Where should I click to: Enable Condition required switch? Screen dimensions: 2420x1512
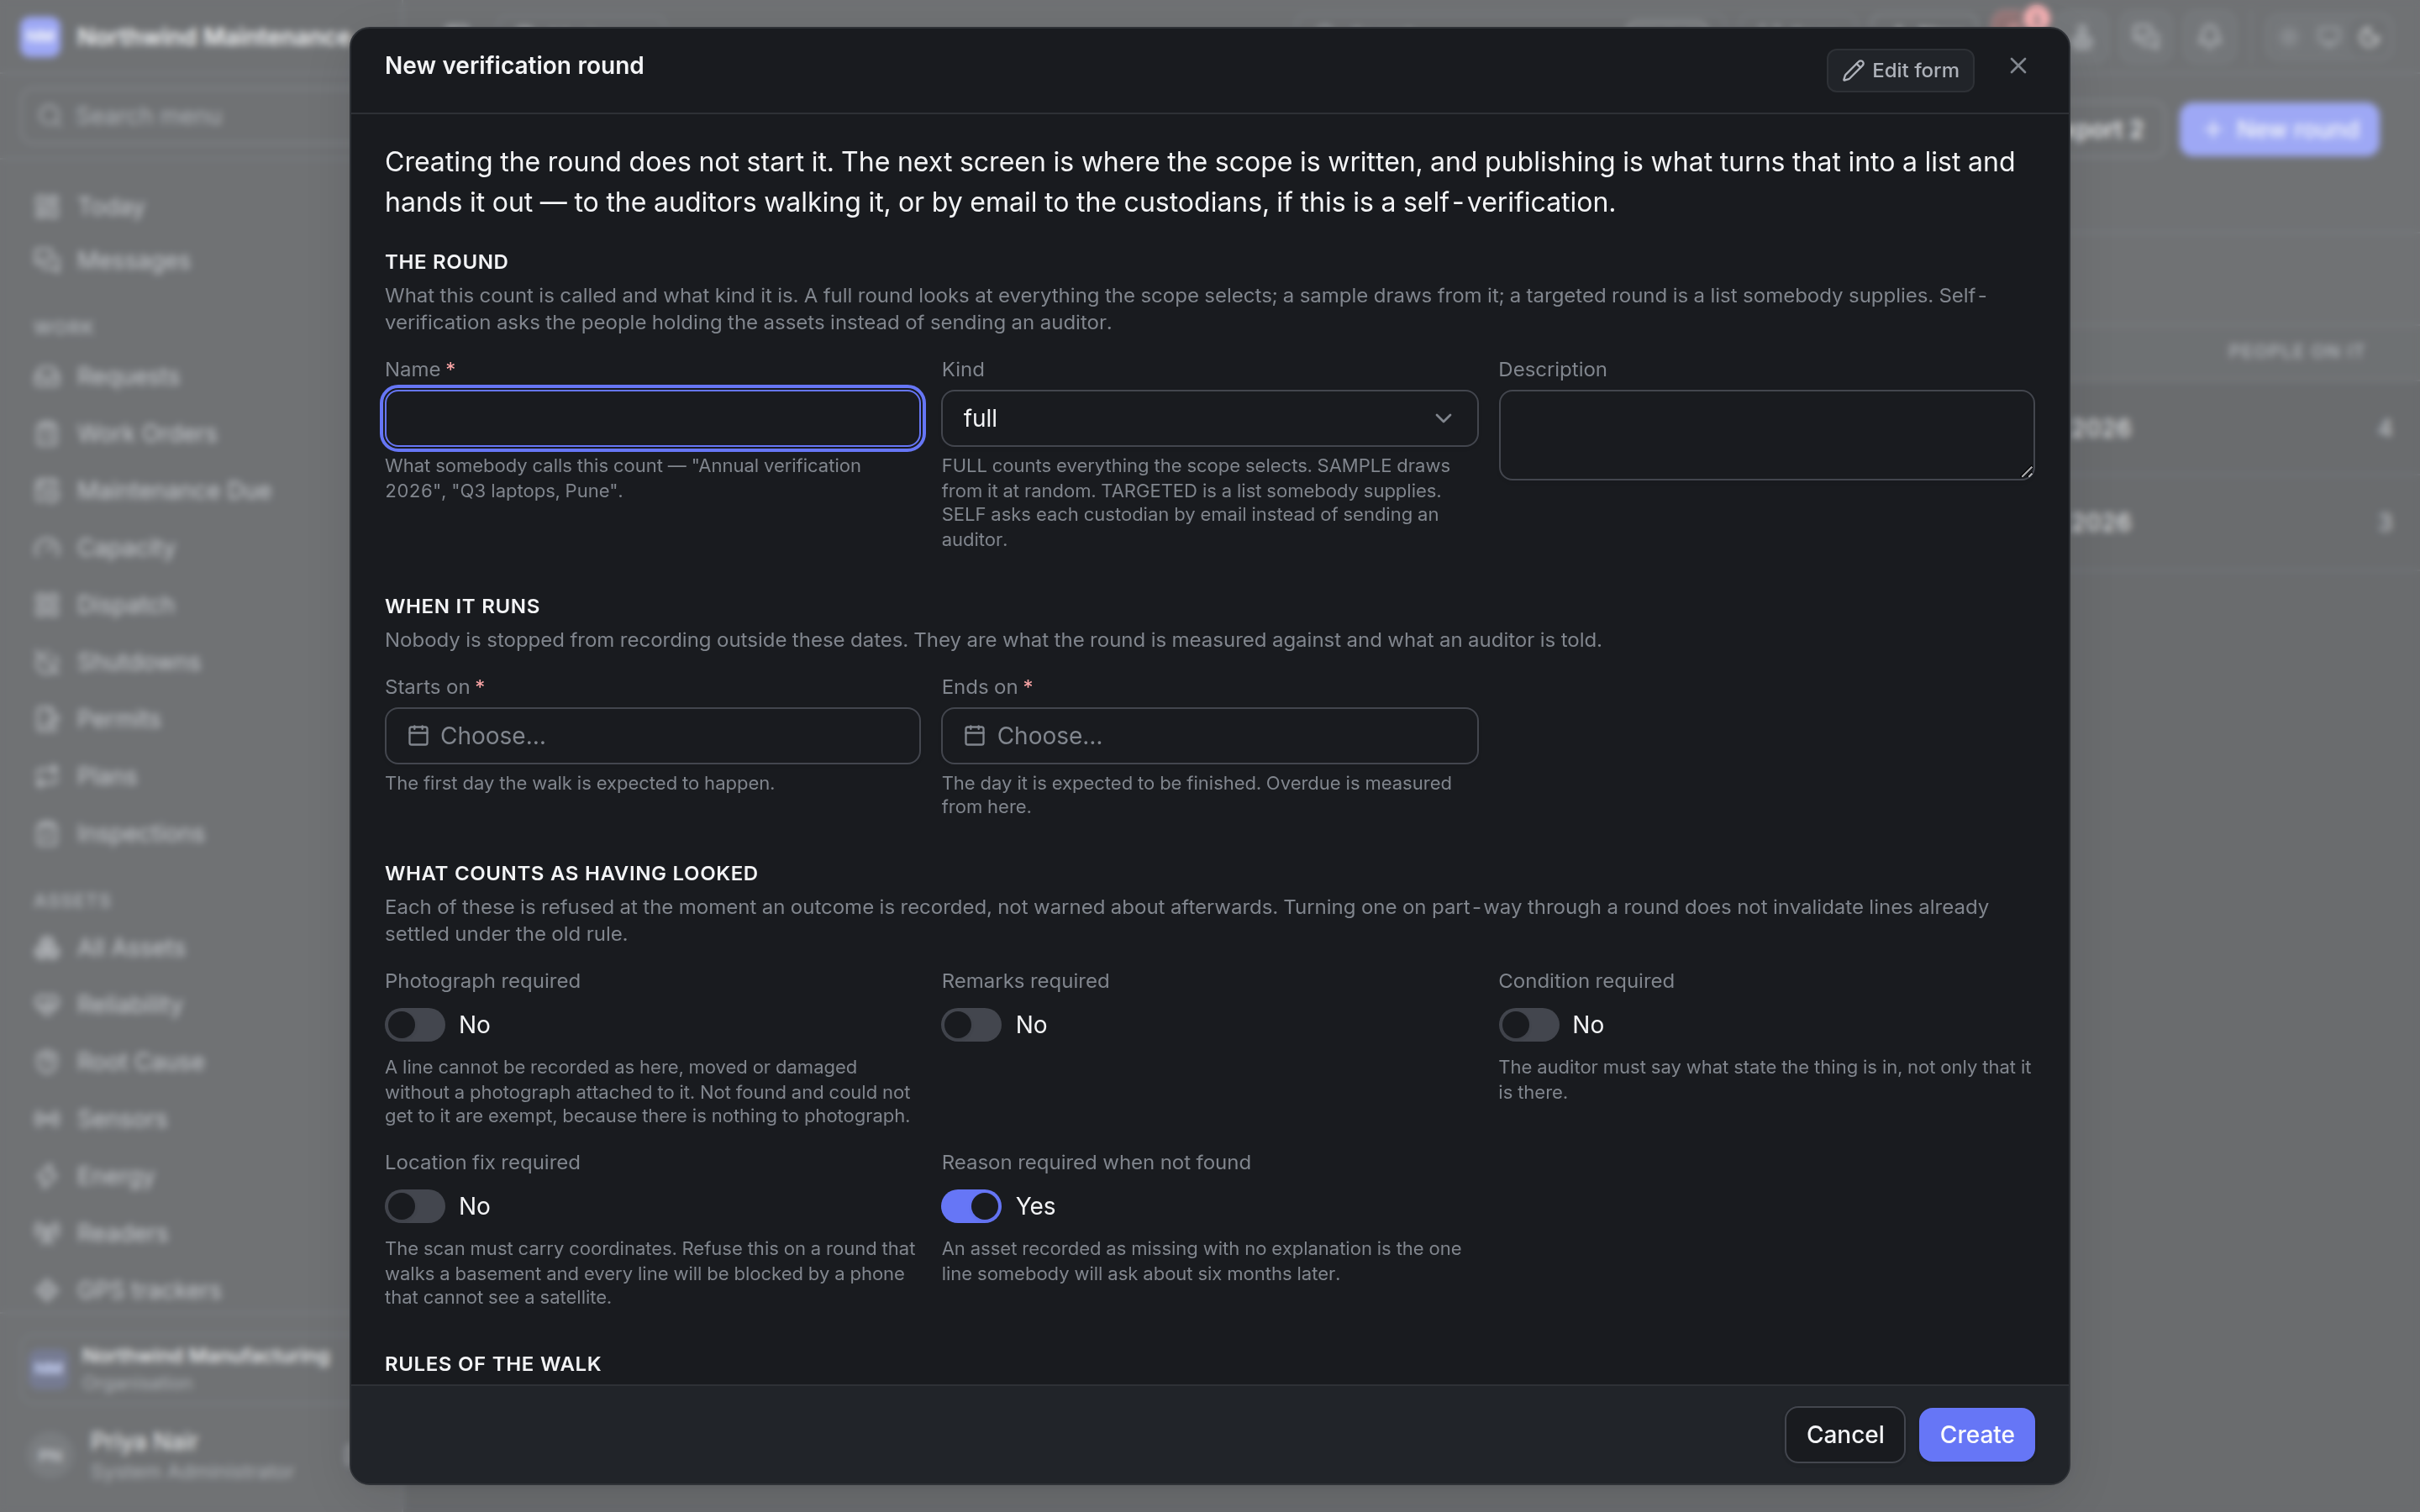tap(1528, 1025)
